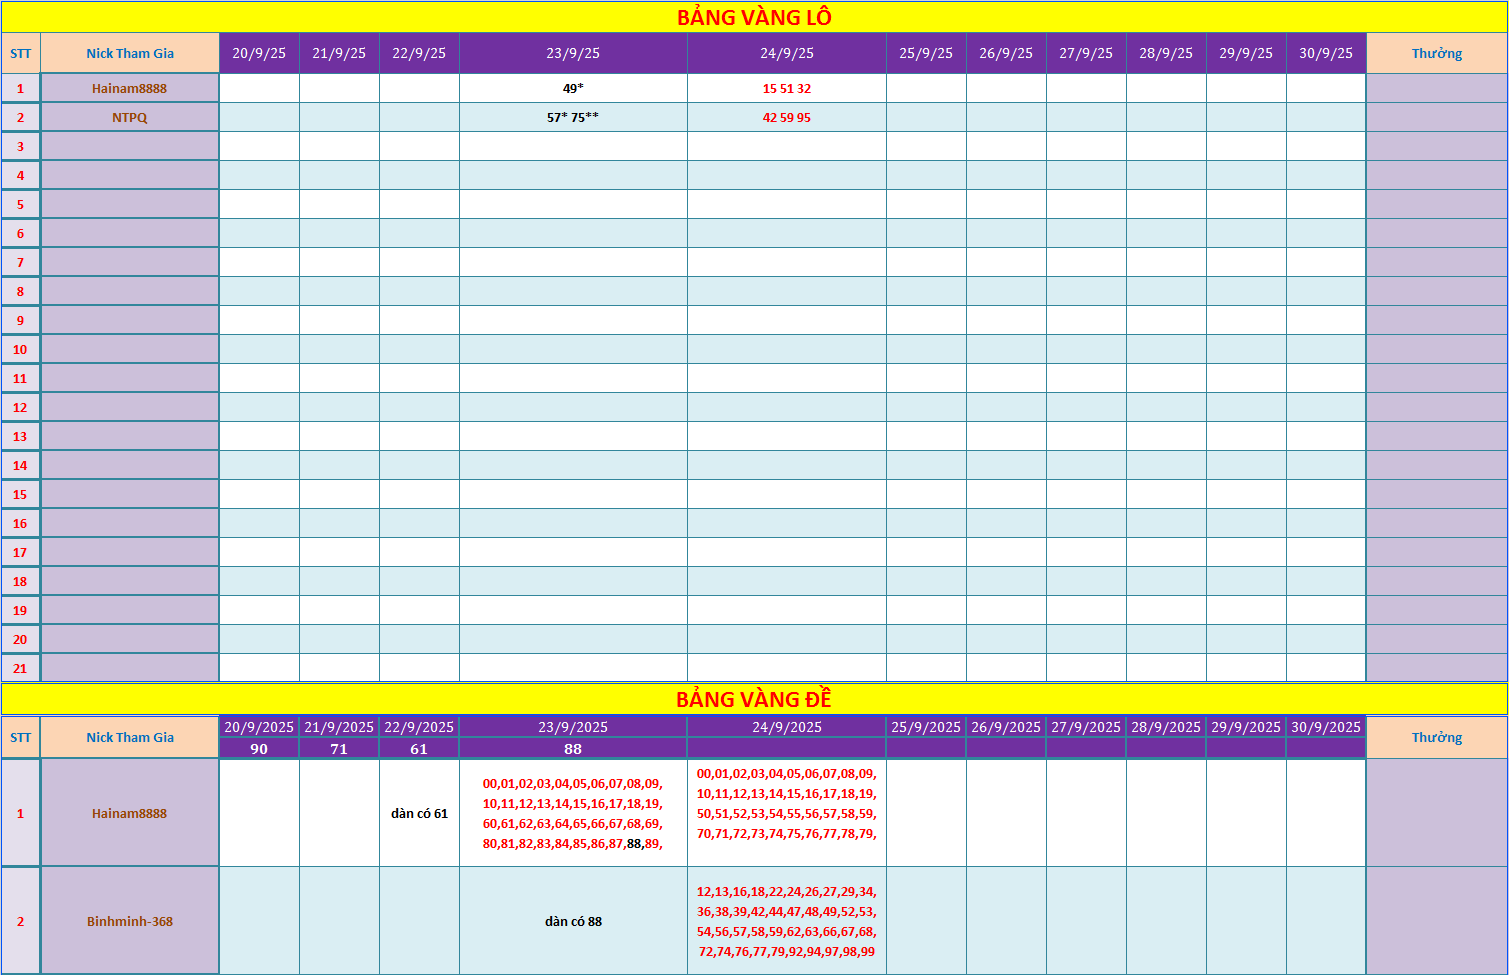
Task: Select the Binhminh-368 nickname cell
Action: click(130, 921)
